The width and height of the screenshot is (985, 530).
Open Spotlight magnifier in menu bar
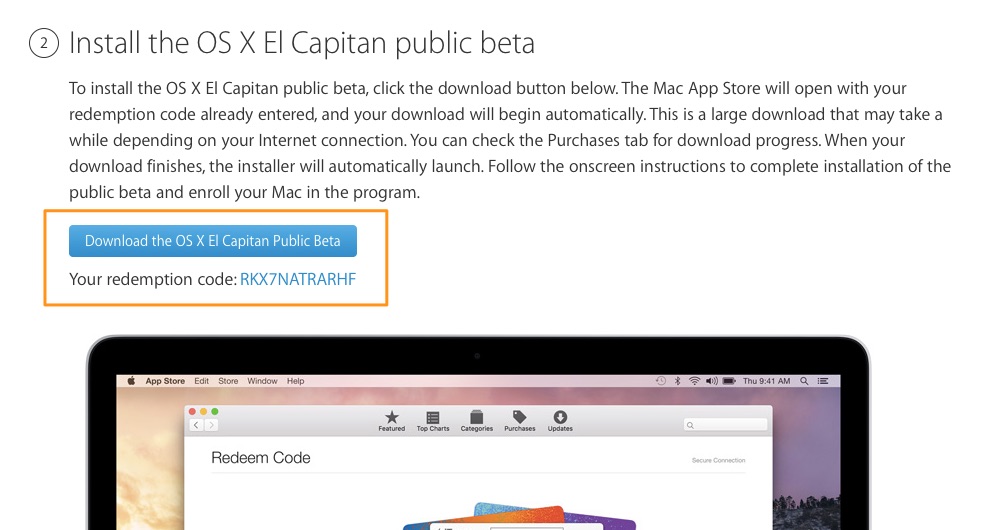pos(804,381)
